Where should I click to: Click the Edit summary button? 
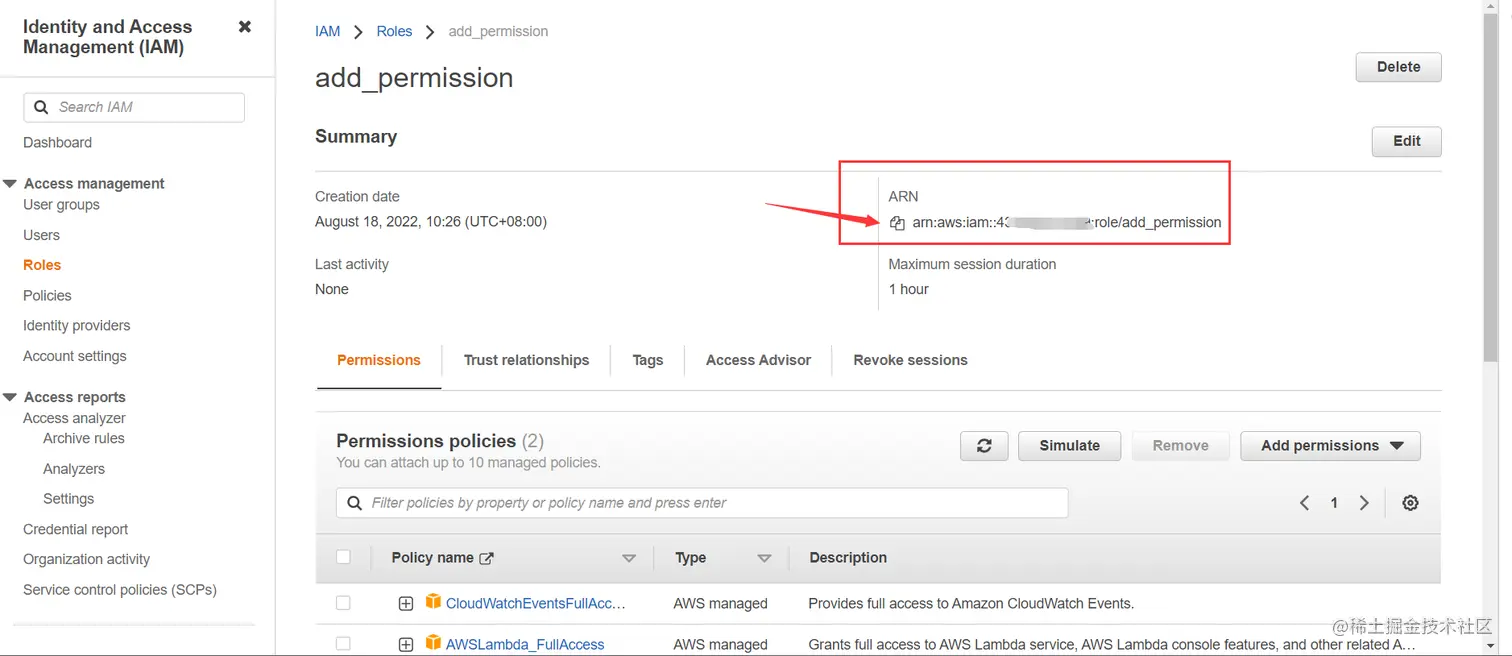coord(1406,141)
